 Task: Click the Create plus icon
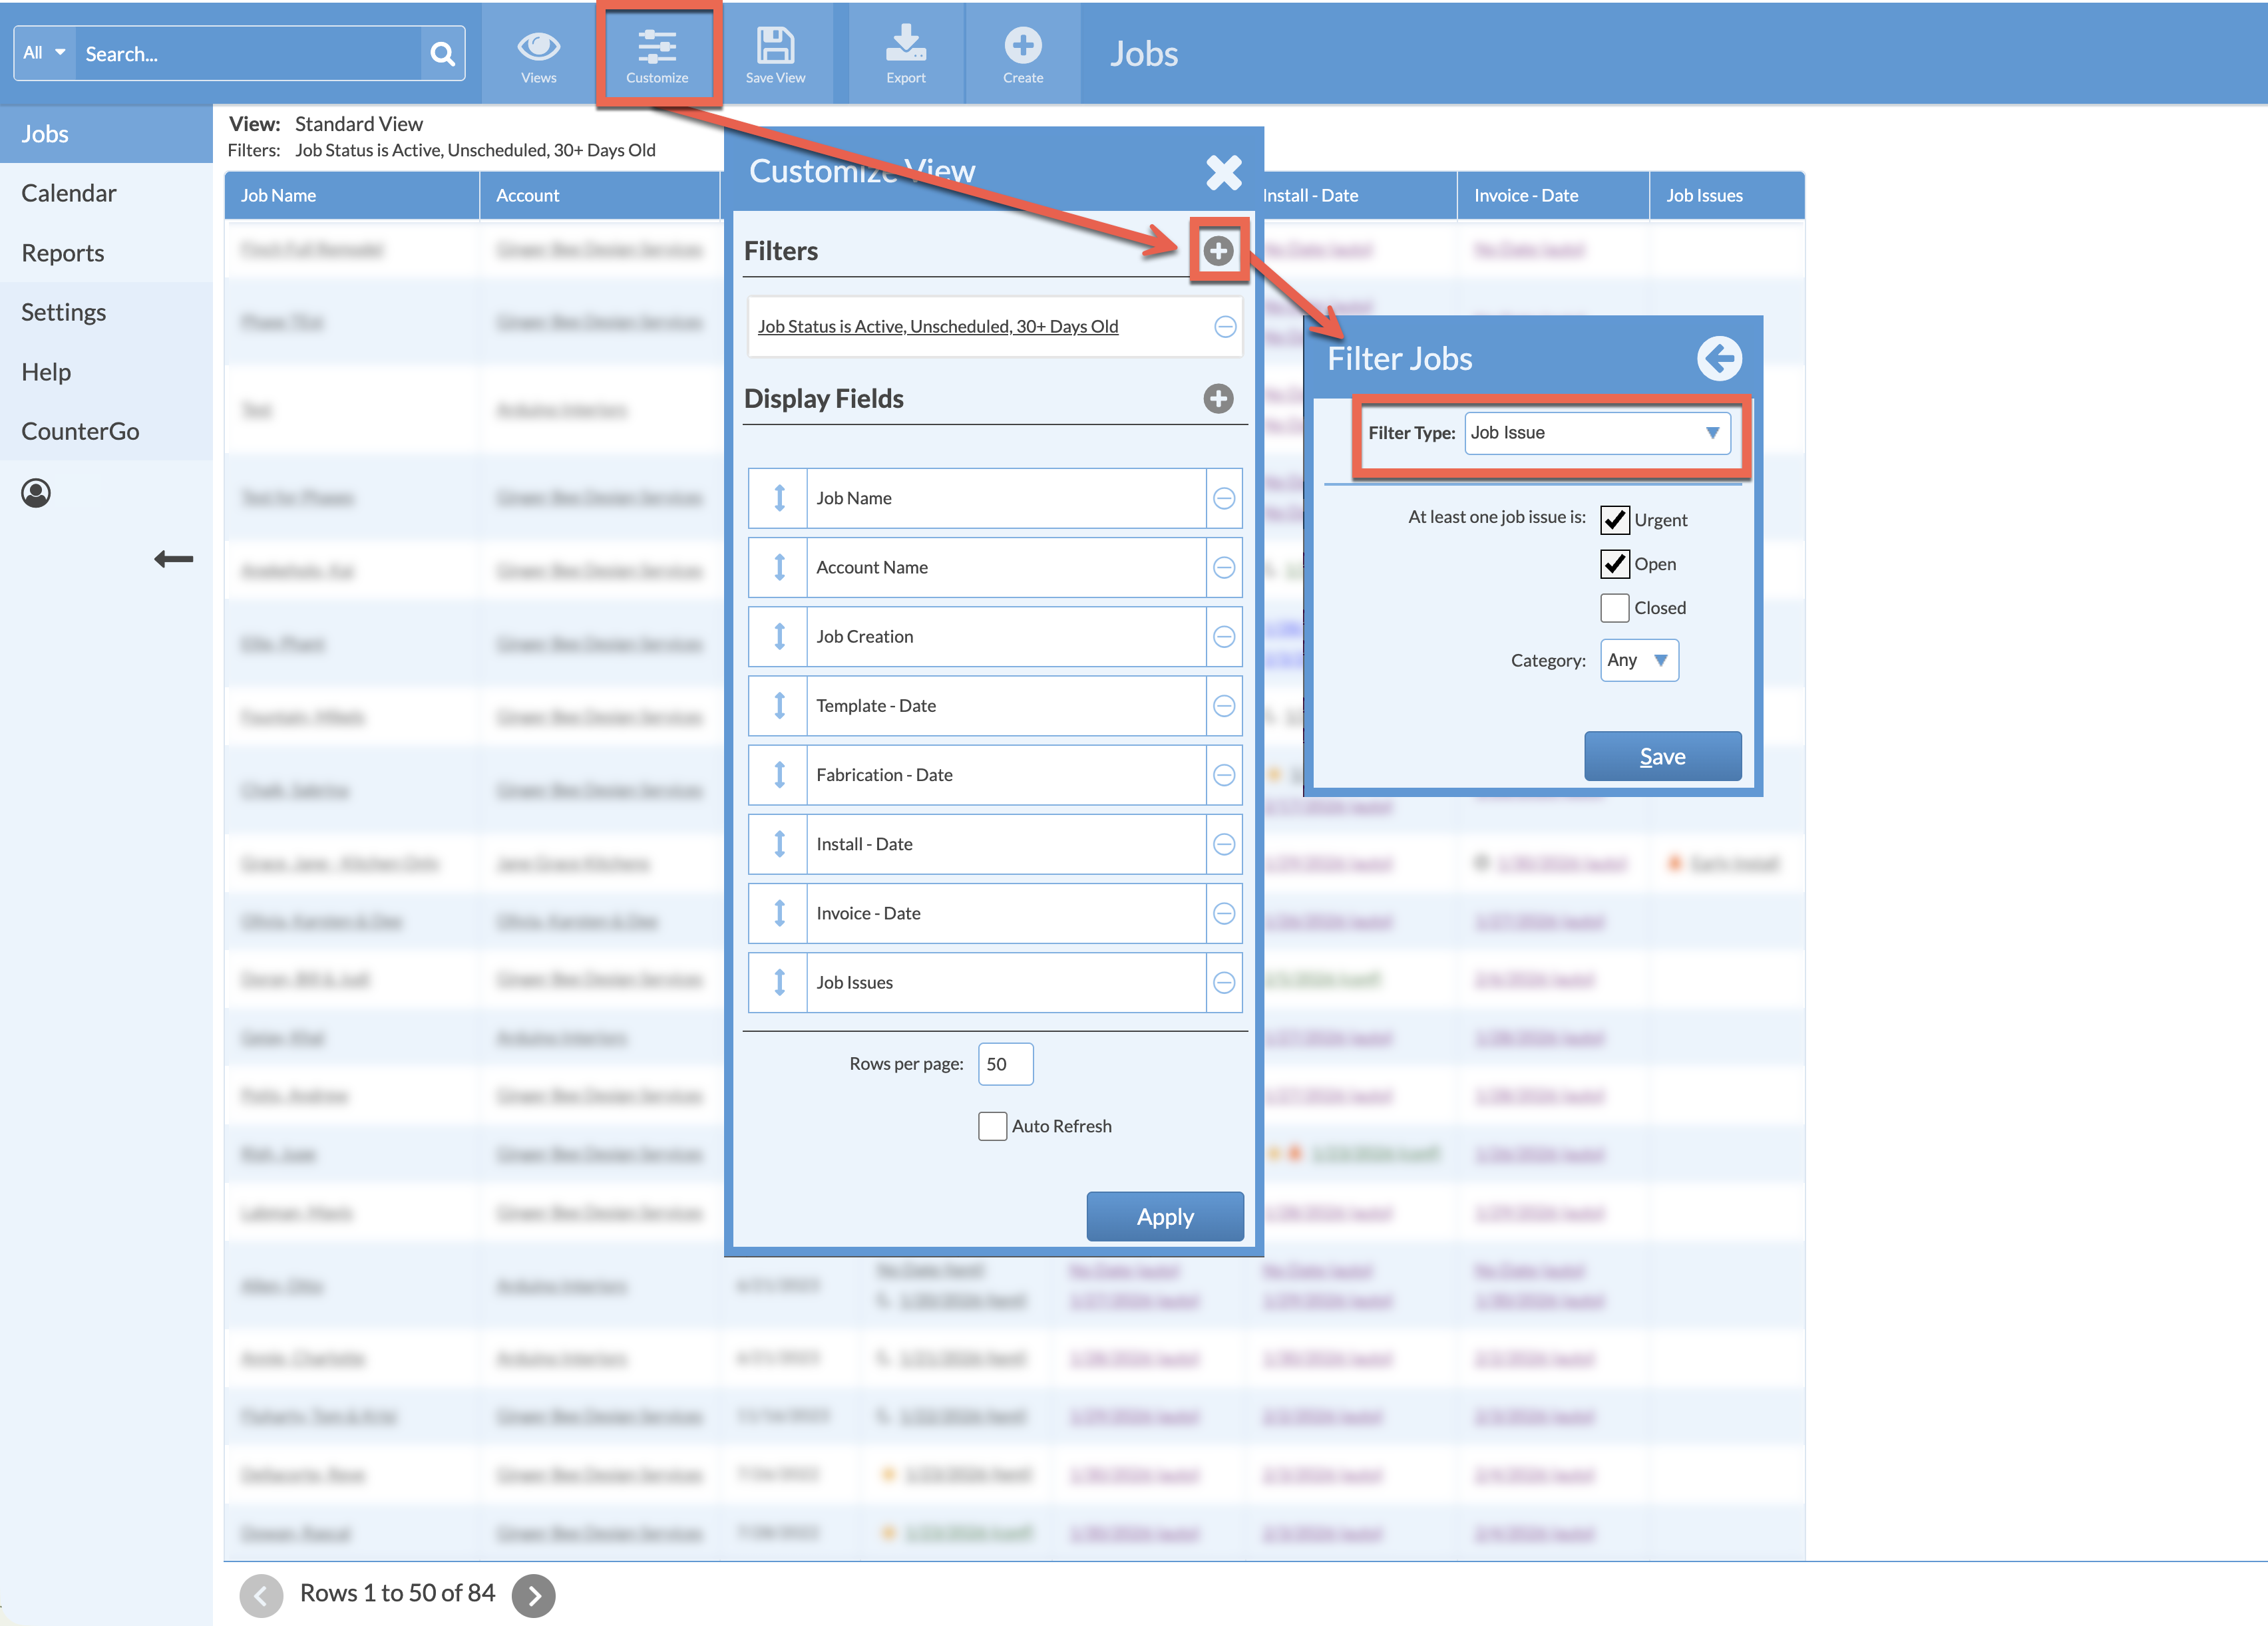[x=1022, y=55]
